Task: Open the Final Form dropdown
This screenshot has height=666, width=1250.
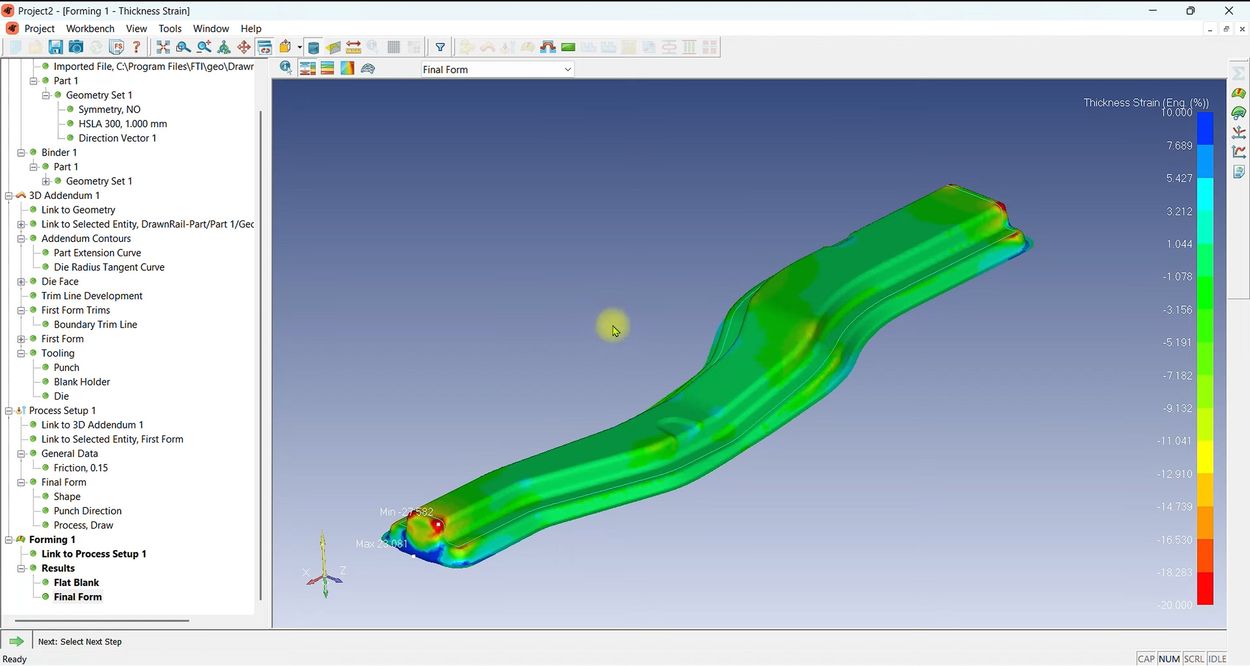Action: [x=497, y=69]
